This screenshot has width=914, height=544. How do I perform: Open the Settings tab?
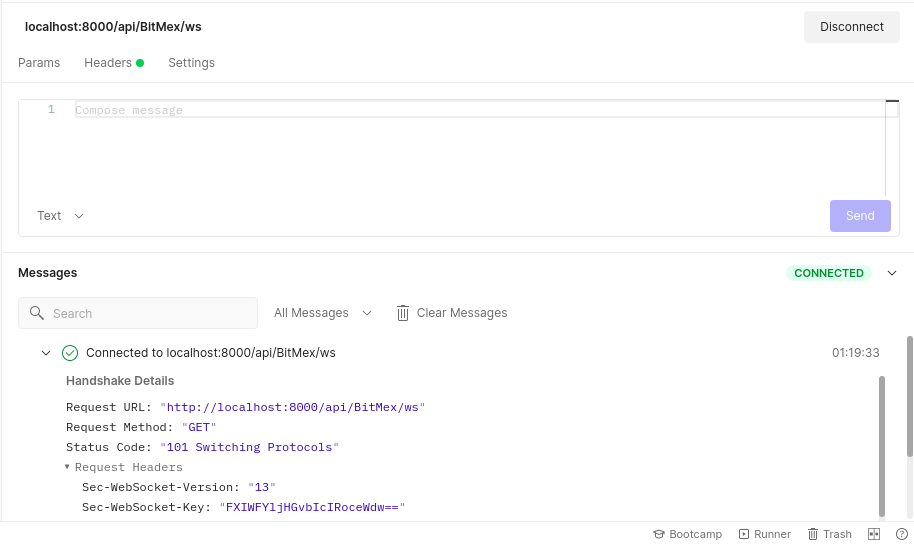coord(191,63)
